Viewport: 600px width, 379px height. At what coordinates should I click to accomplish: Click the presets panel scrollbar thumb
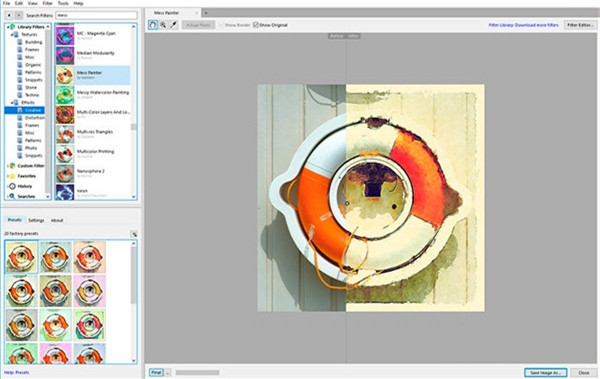coord(134,276)
